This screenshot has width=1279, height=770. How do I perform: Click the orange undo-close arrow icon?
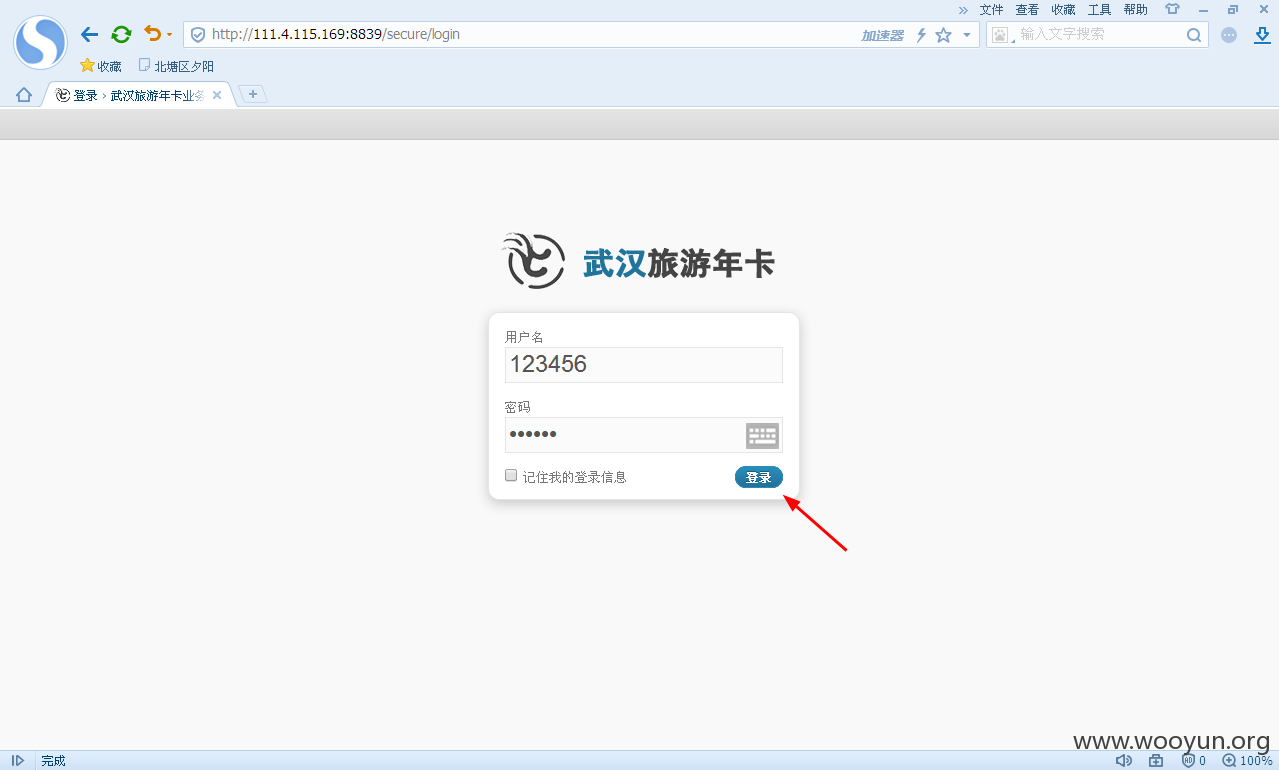pos(152,34)
